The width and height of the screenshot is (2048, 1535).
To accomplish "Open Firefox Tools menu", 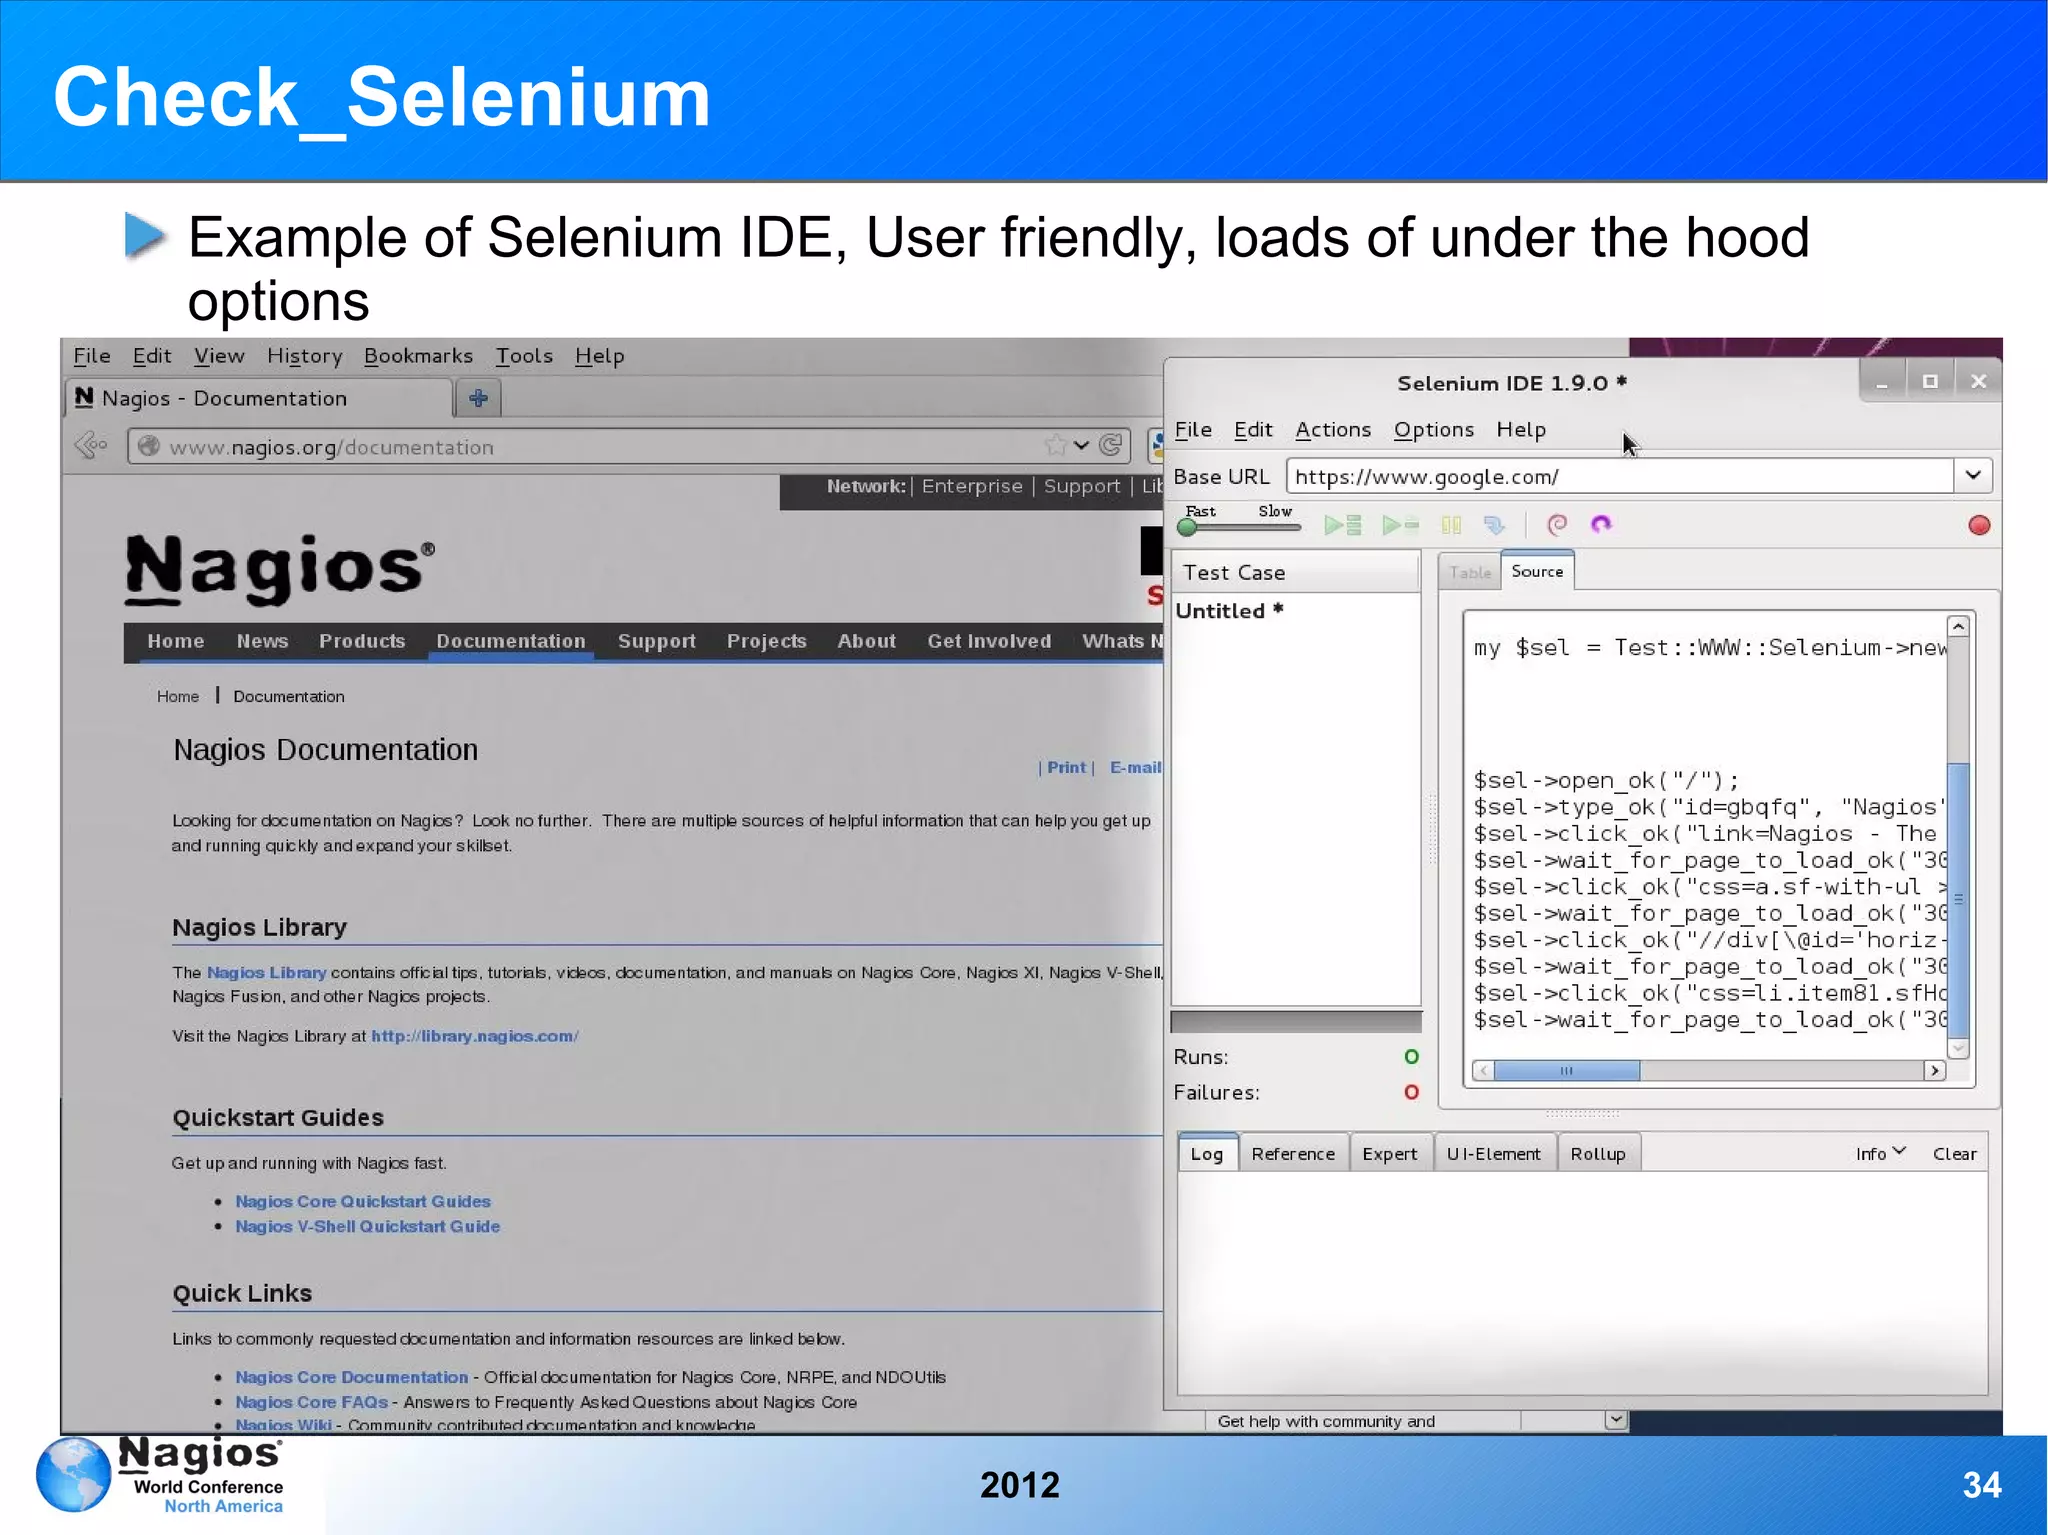I will pos(524,356).
